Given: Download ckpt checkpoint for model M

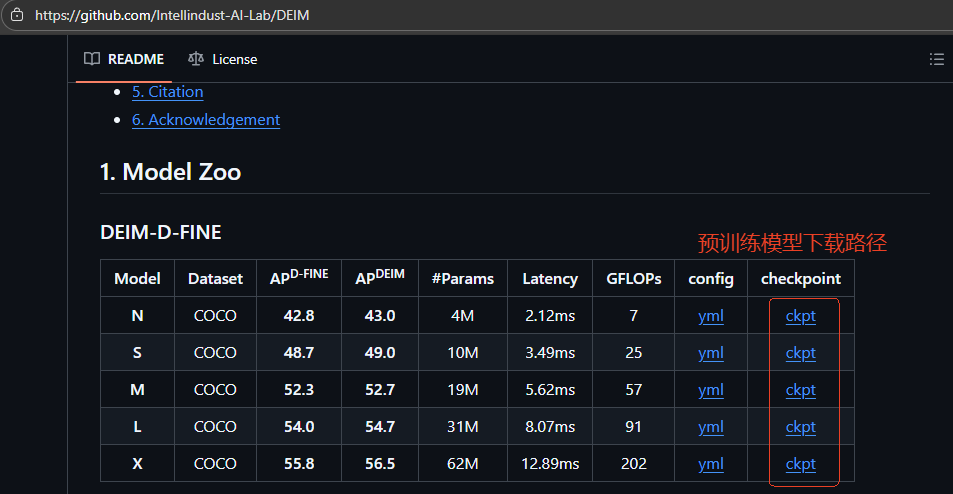Looking at the screenshot, I should point(800,390).
